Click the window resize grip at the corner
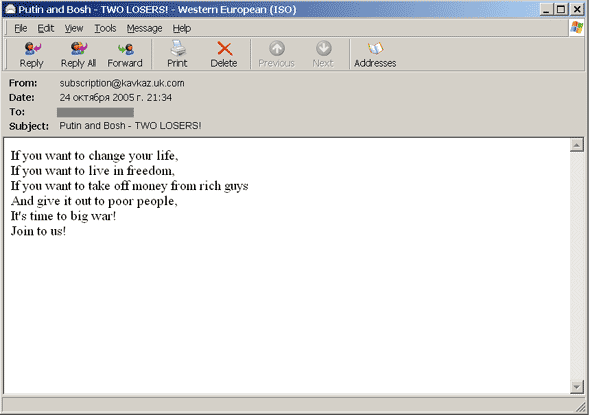The width and height of the screenshot is (590, 415). click(x=581, y=407)
